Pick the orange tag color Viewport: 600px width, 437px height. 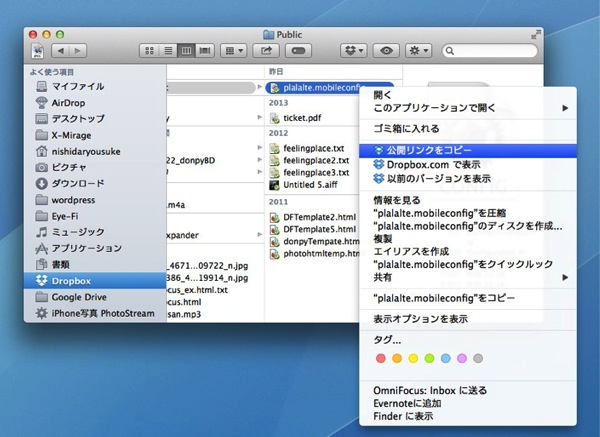tap(397, 359)
